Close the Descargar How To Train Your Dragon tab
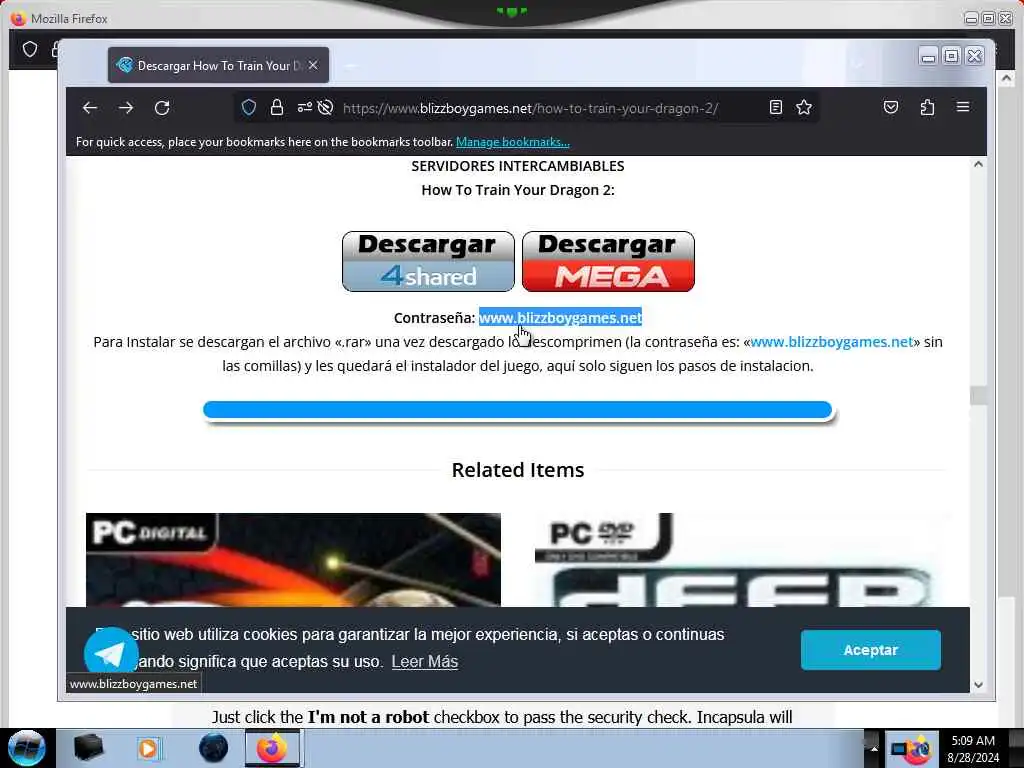The image size is (1024, 768). (x=313, y=65)
